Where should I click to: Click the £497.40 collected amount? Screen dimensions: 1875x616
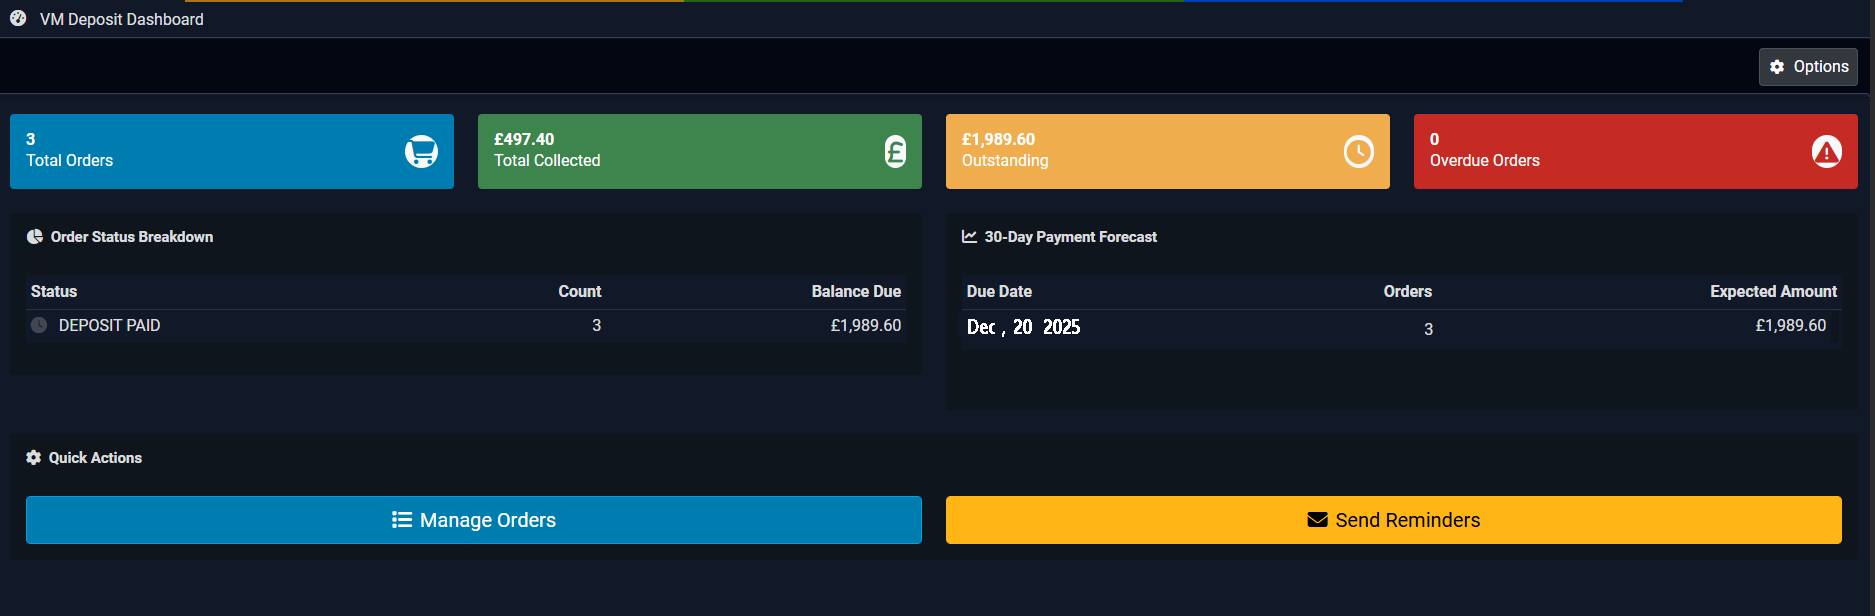(524, 139)
